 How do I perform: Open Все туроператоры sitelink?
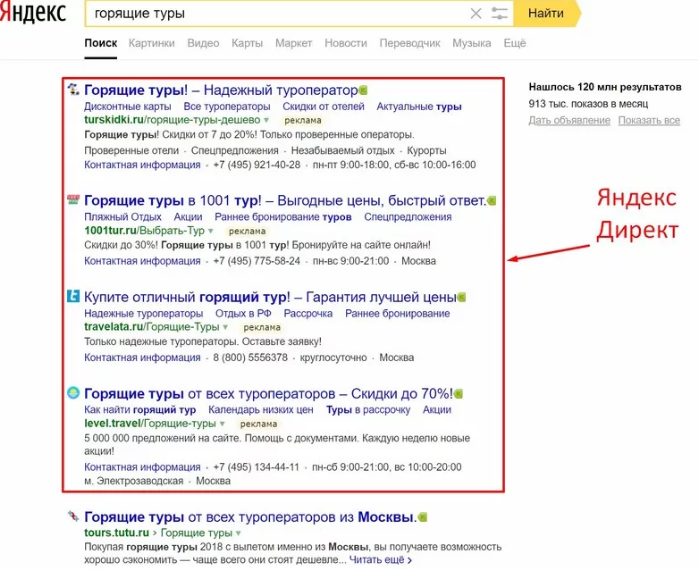[227, 106]
